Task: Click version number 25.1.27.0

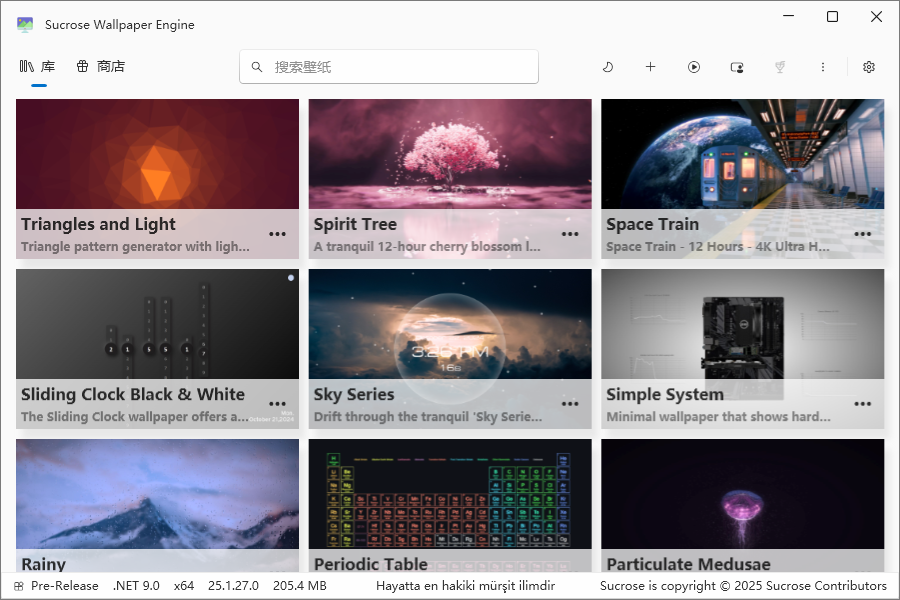Action: pyautogui.click(x=233, y=586)
